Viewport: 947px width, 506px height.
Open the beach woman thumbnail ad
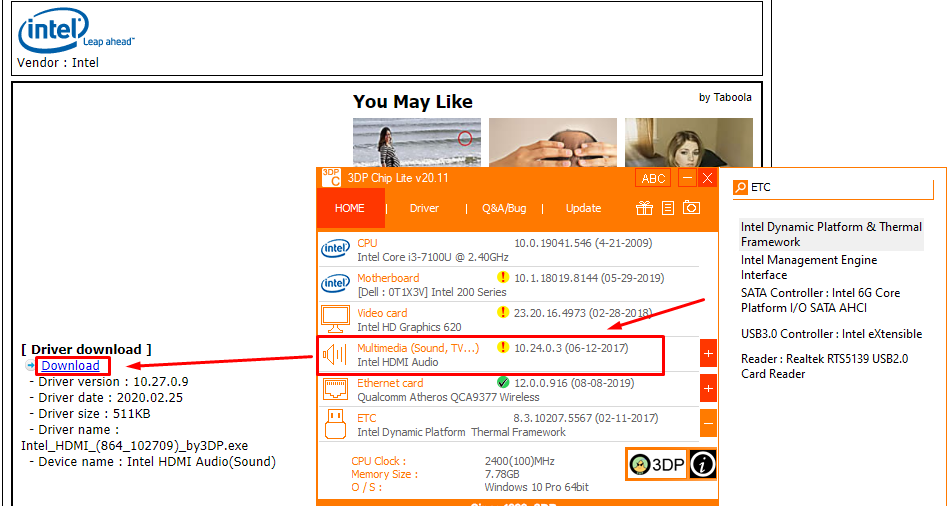pyautogui.click(x=417, y=143)
